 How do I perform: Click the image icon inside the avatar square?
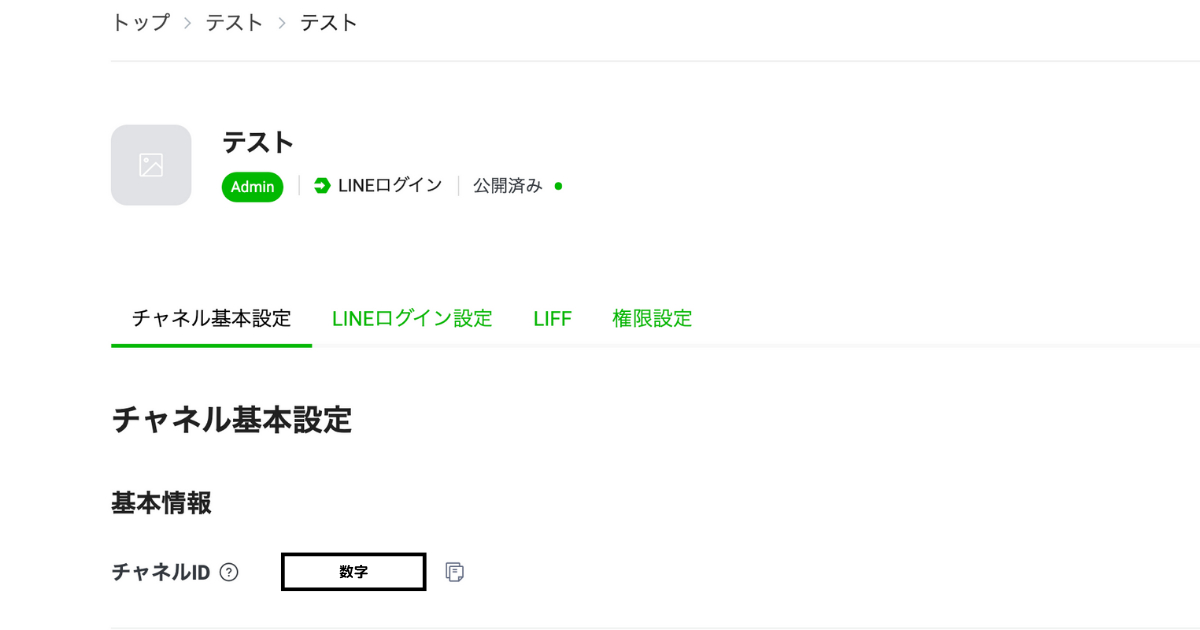coord(151,165)
